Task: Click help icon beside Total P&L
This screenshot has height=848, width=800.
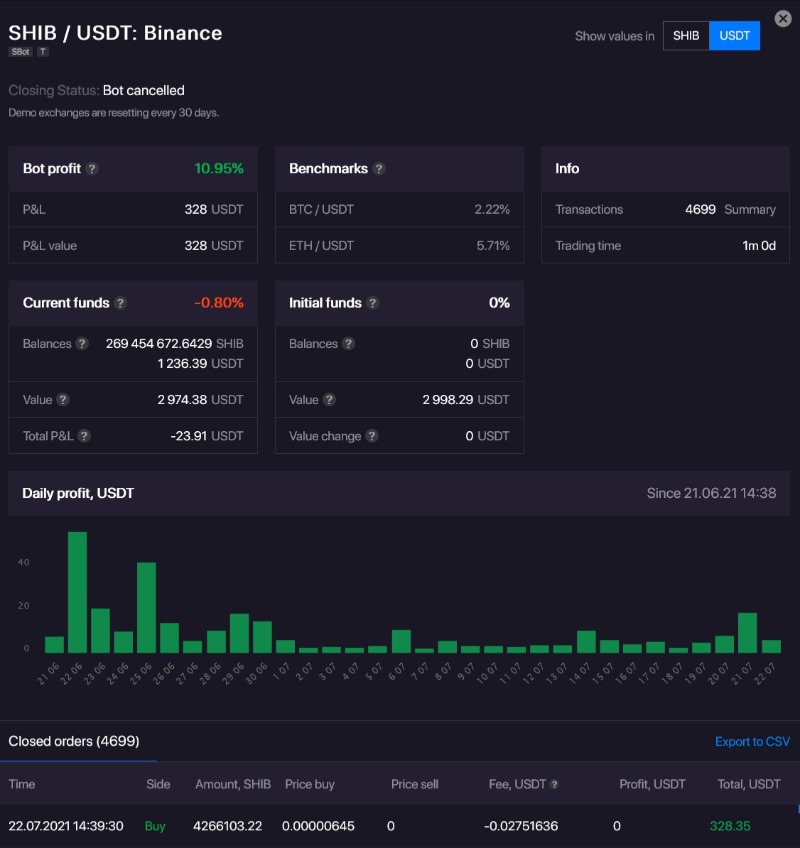Action: tap(84, 436)
